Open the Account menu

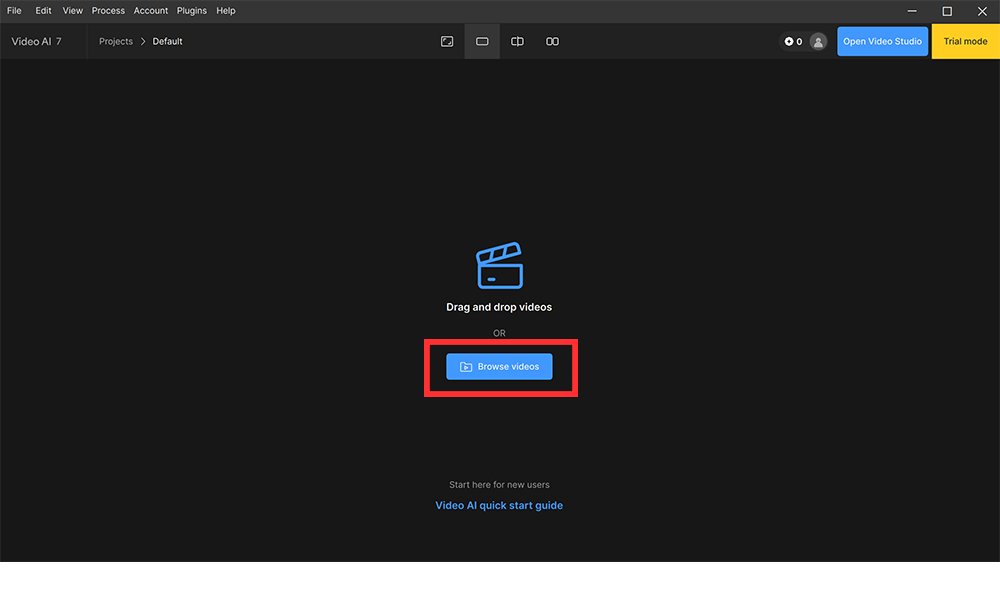(x=151, y=11)
